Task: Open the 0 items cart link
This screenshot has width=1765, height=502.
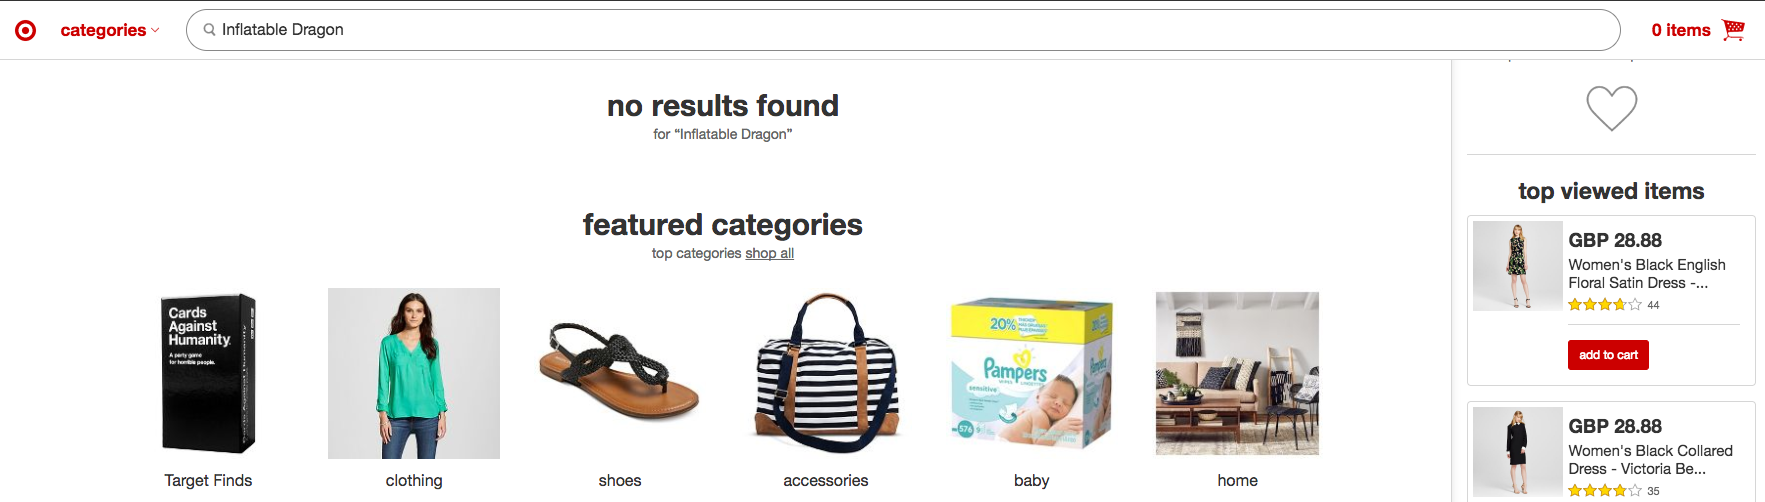Action: 1680,30
